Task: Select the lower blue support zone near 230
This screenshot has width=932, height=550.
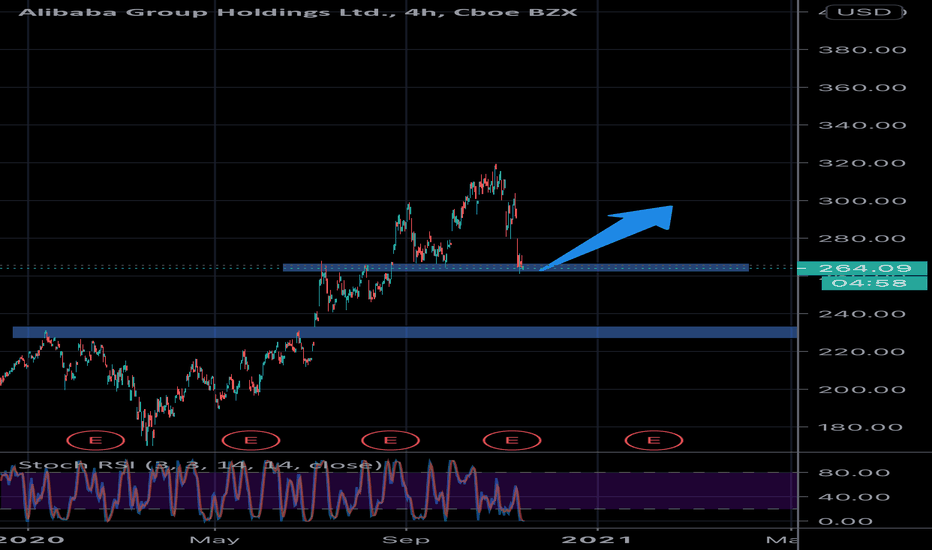Action: [405, 332]
